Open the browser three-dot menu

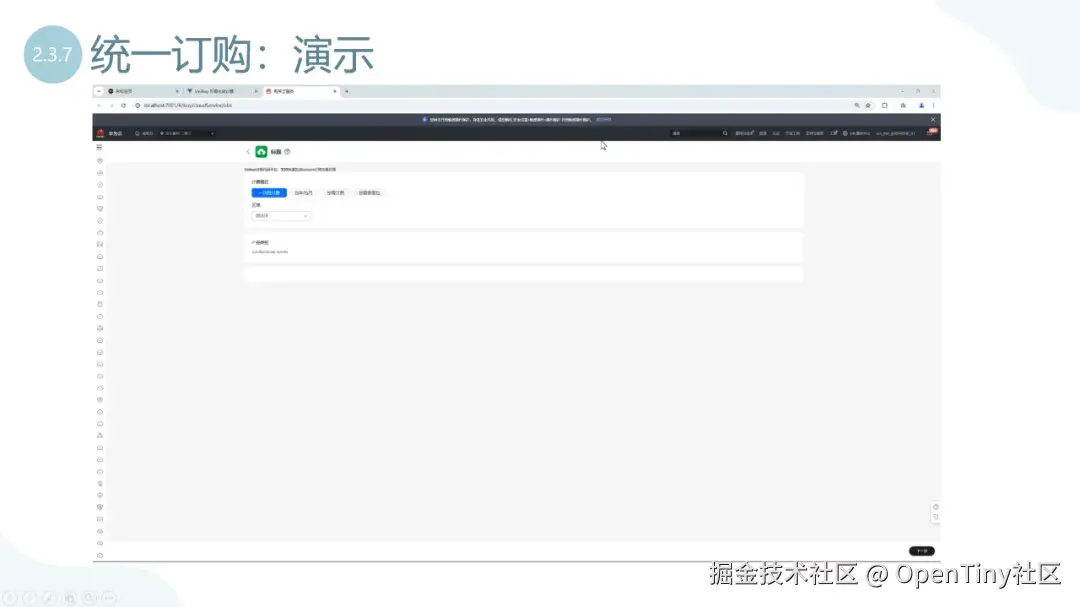[933, 105]
